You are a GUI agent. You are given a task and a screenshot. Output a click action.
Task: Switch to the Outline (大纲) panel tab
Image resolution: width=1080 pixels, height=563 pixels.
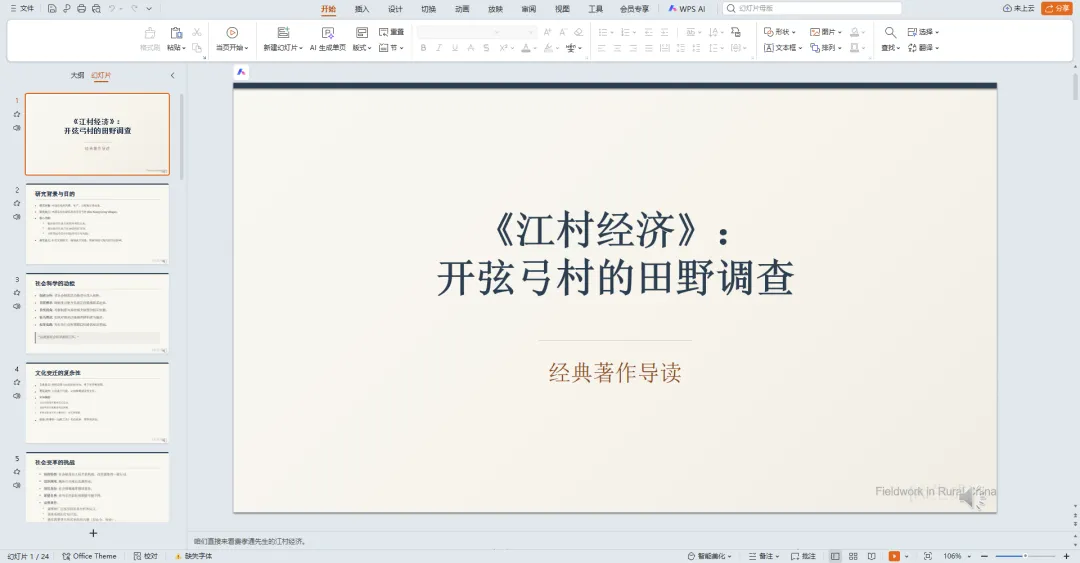click(77, 75)
